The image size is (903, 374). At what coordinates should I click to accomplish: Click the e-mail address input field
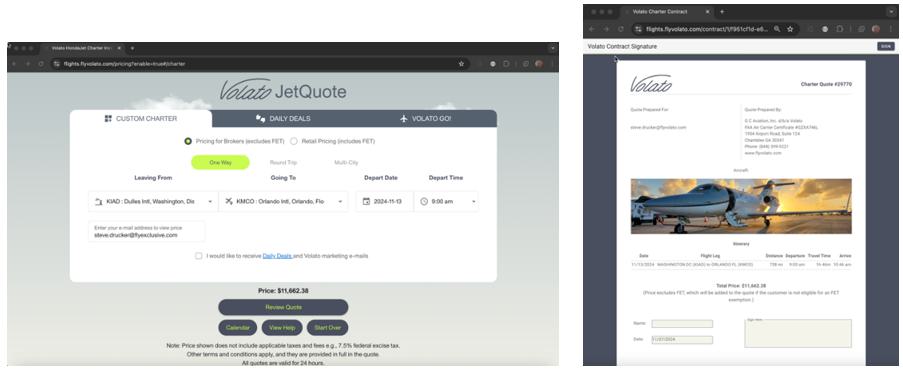coord(147,232)
